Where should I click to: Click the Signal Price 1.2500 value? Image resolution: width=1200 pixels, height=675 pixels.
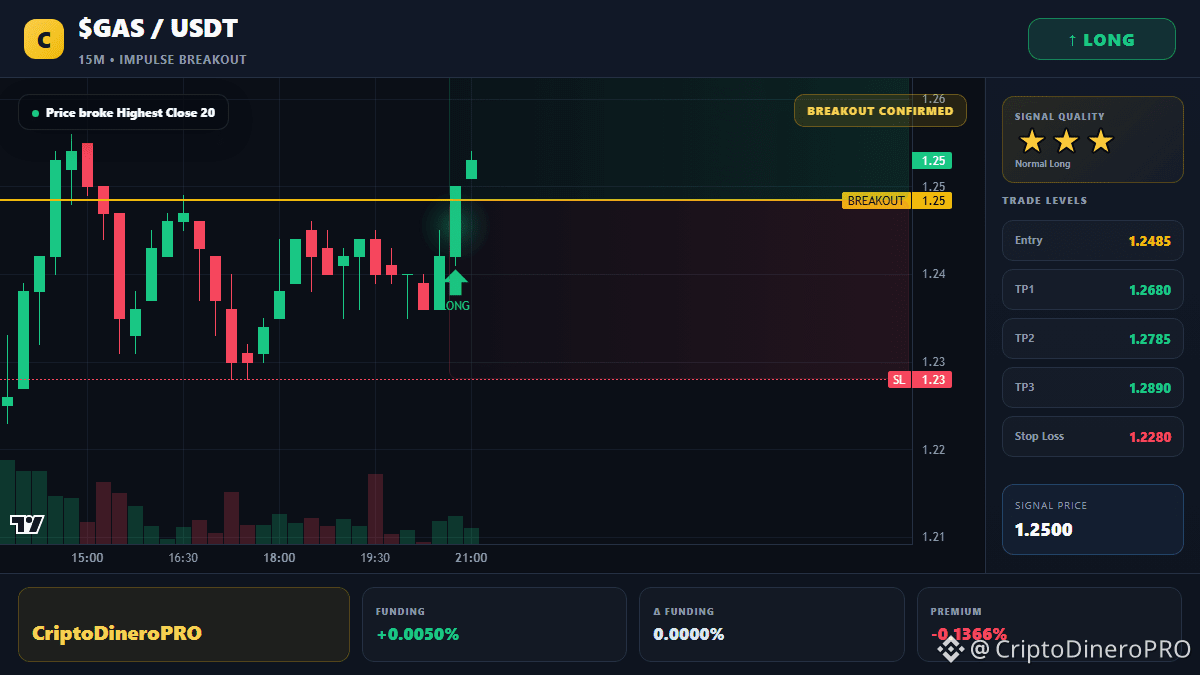pyautogui.click(x=1044, y=530)
